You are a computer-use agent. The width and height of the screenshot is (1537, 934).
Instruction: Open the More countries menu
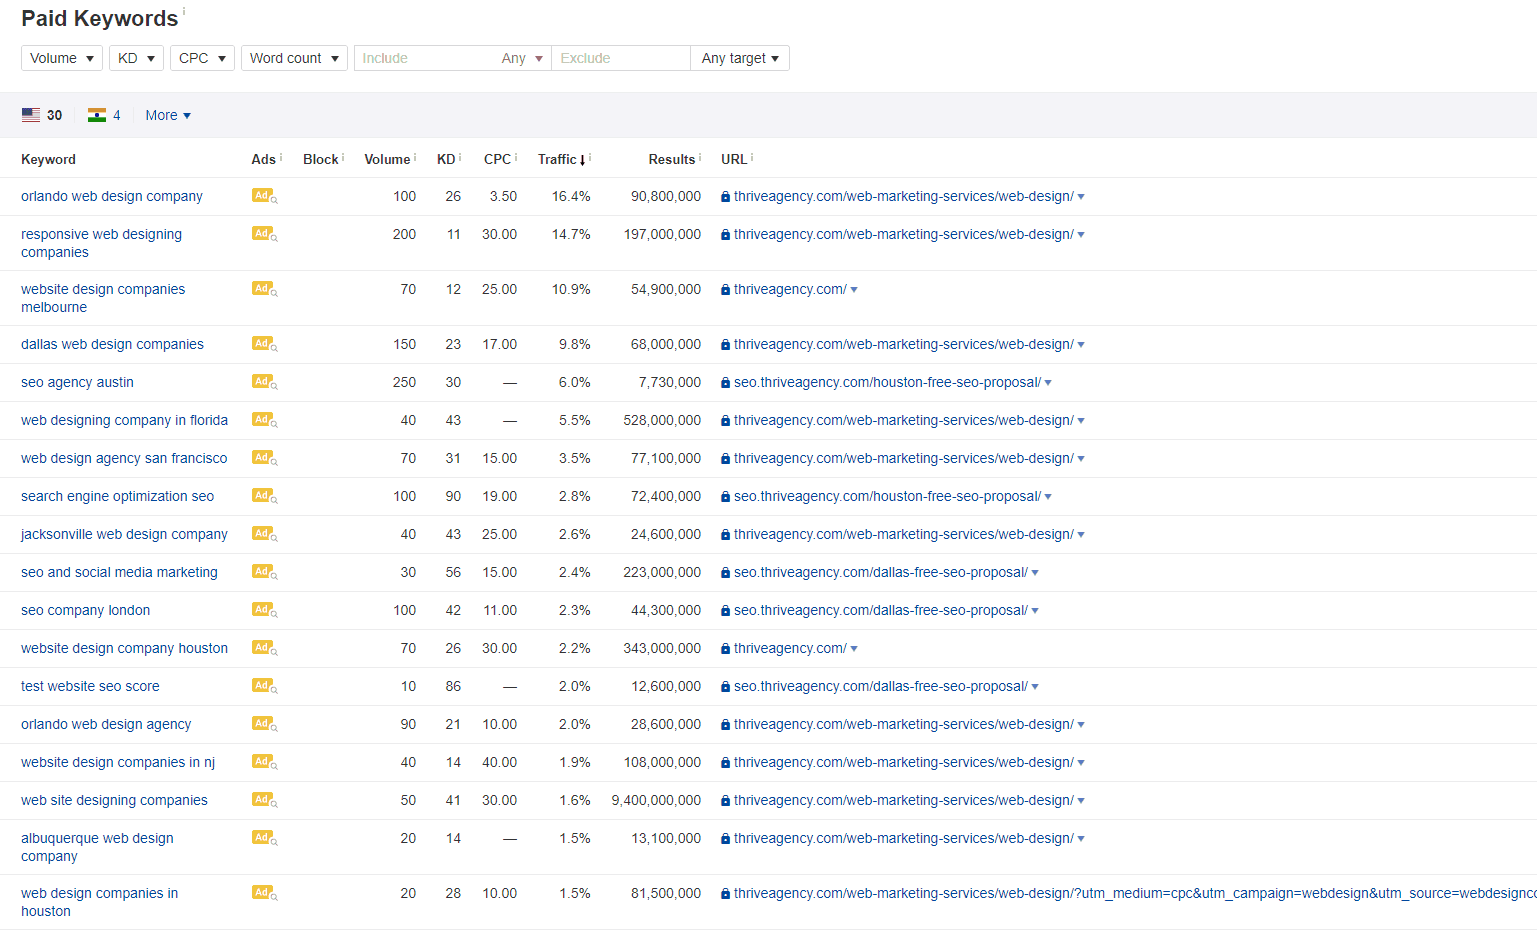tap(166, 115)
